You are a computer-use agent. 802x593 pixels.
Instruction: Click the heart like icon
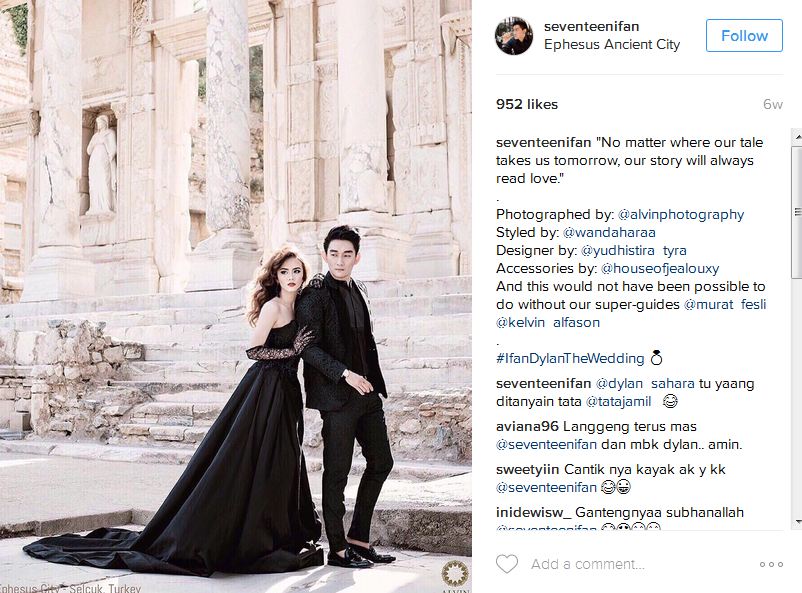pos(507,564)
